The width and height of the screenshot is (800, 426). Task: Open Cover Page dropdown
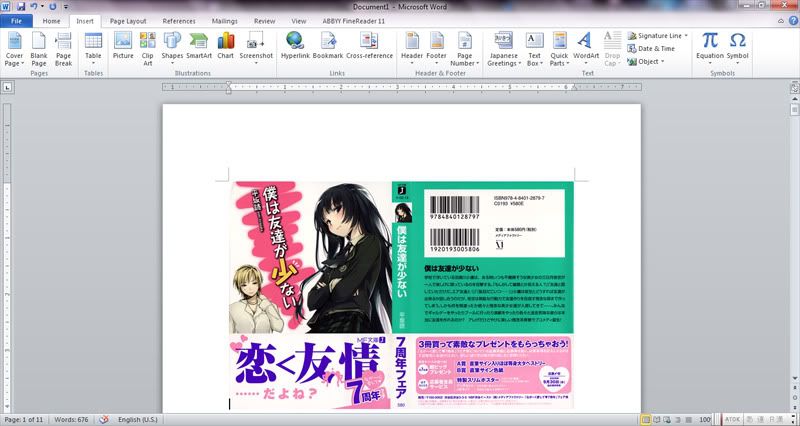14,49
